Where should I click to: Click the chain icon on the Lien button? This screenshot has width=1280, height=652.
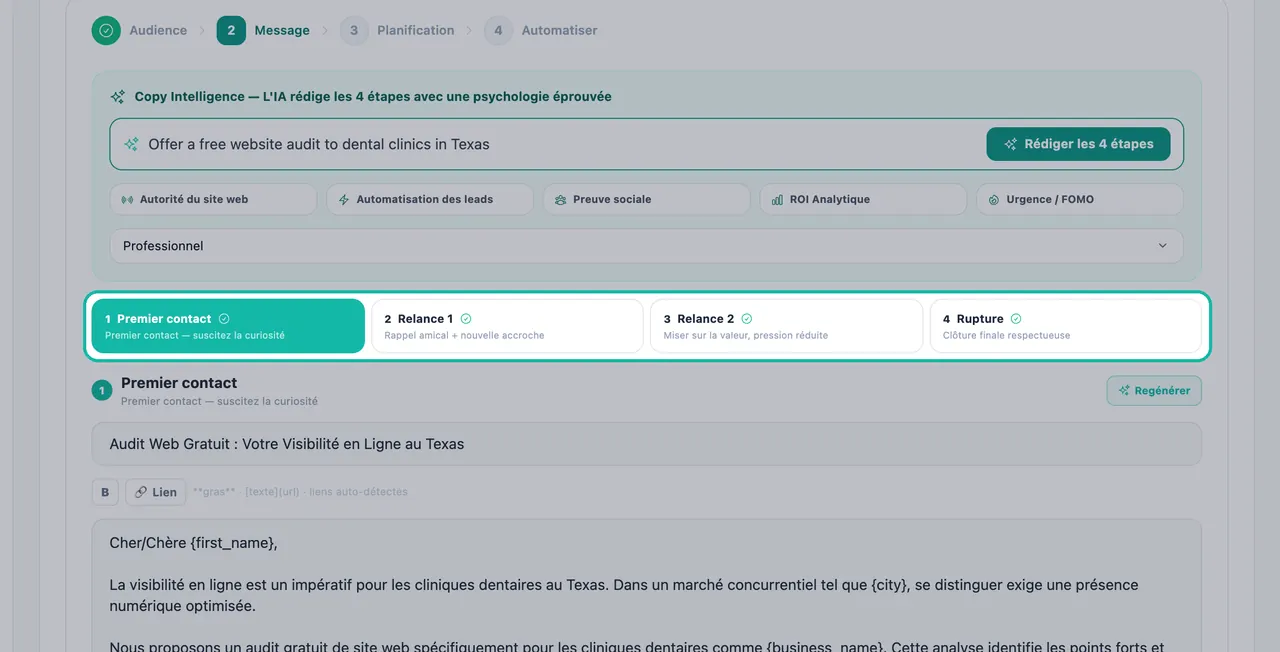[x=141, y=492]
